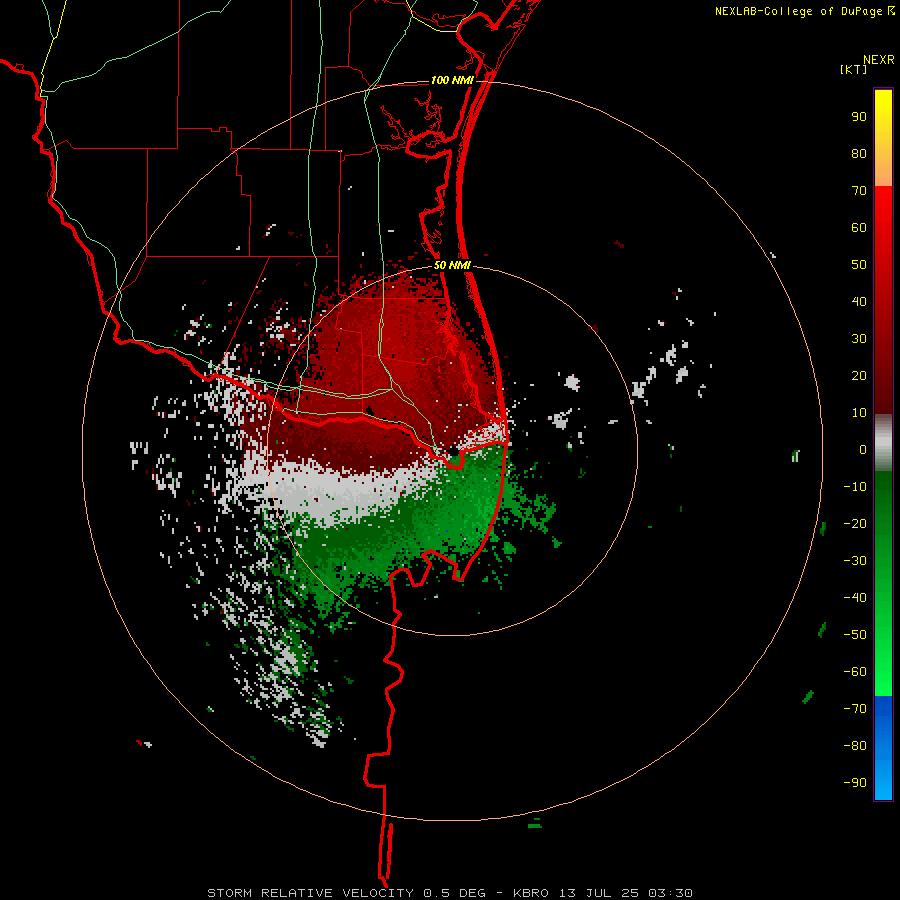Click the 0.5 DEG elevation text in caption
900x900 pixels.
(455, 893)
